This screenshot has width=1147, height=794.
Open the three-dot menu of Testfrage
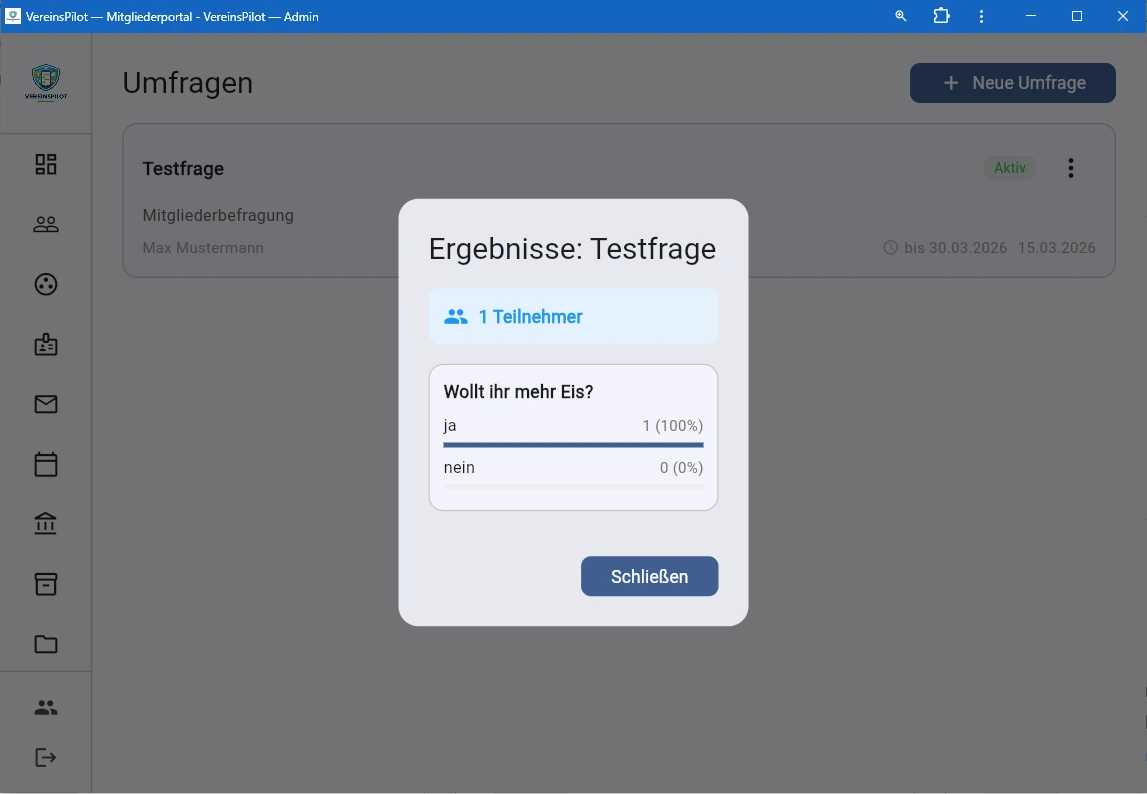tap(1071, 168)
